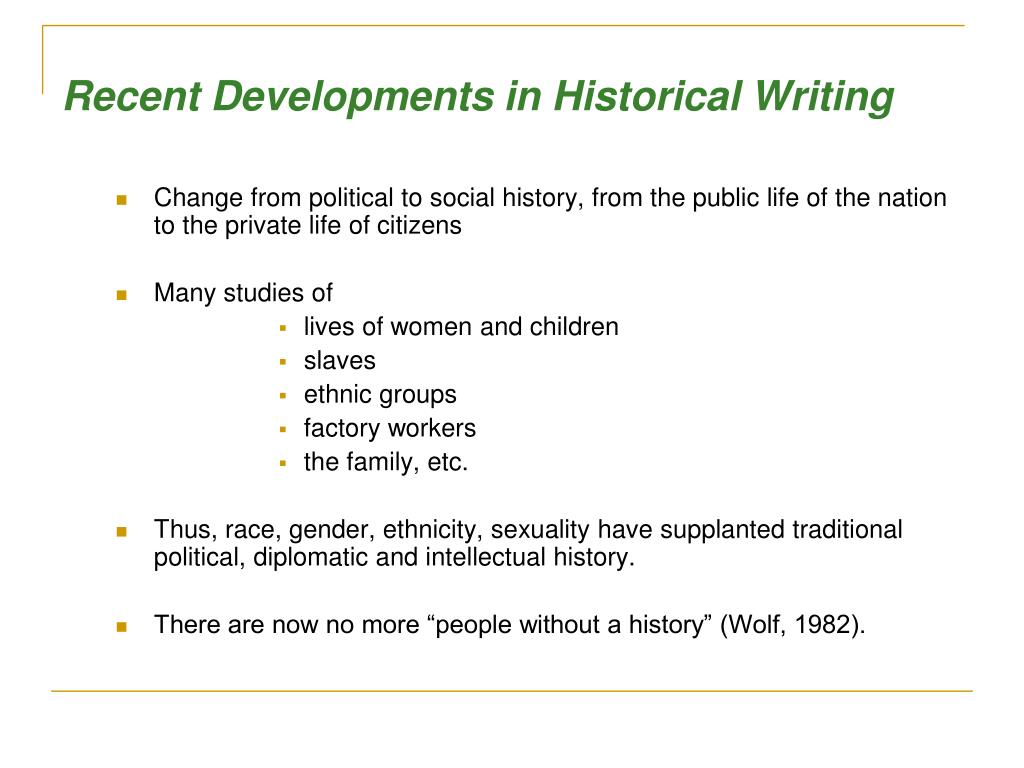
Task: Click the sub-bullet 'factory workers'
Action: pyautogui.click(x=390, y=428)
